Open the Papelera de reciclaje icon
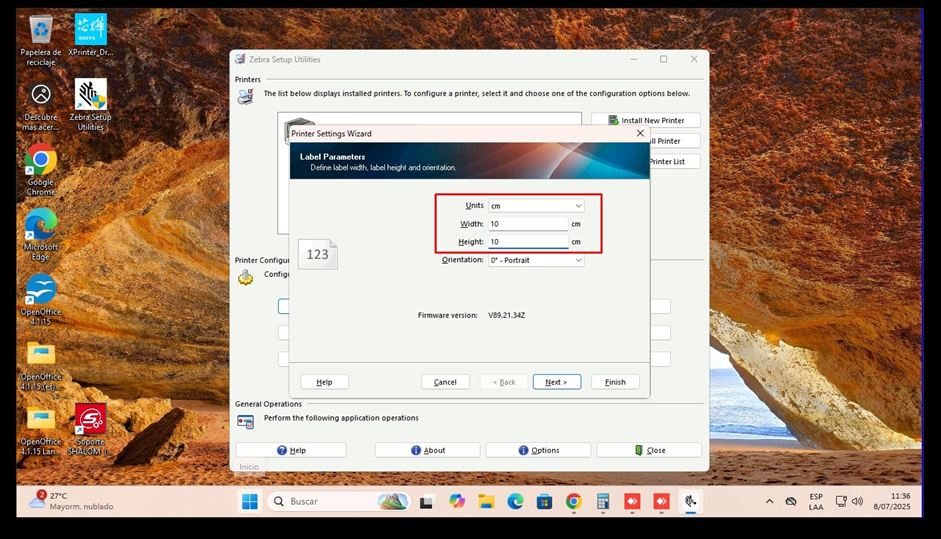The width and height of the screenshot is (941, 539). [41, 30]
